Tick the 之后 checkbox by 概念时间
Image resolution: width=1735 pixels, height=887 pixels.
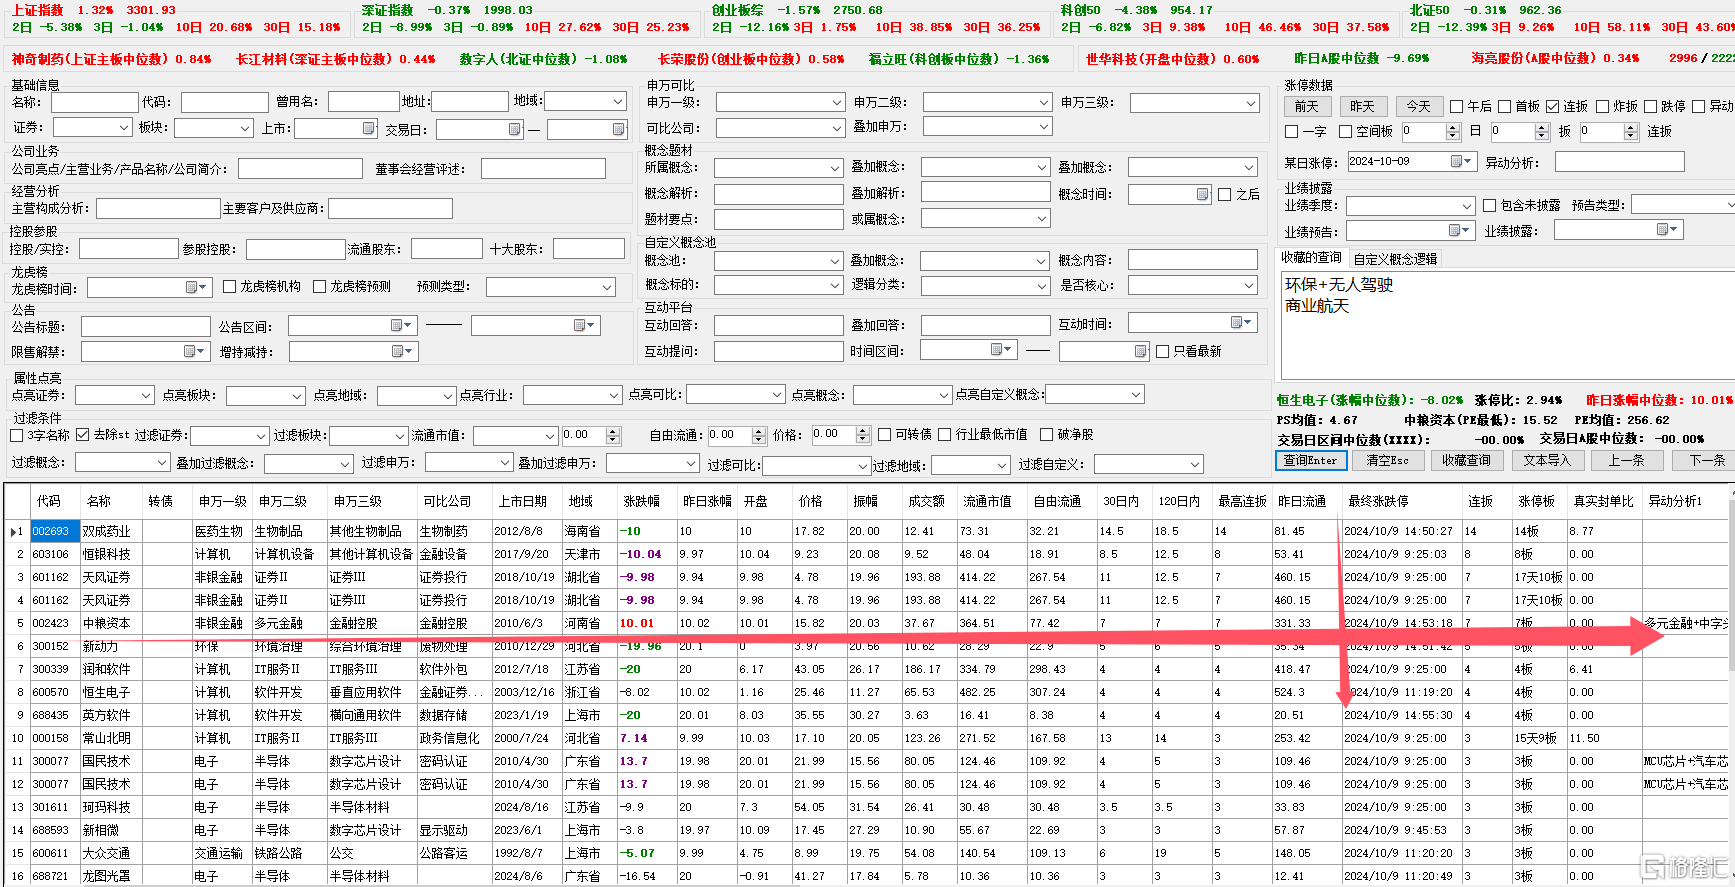pyautogui.click(x=1224, y=194)
